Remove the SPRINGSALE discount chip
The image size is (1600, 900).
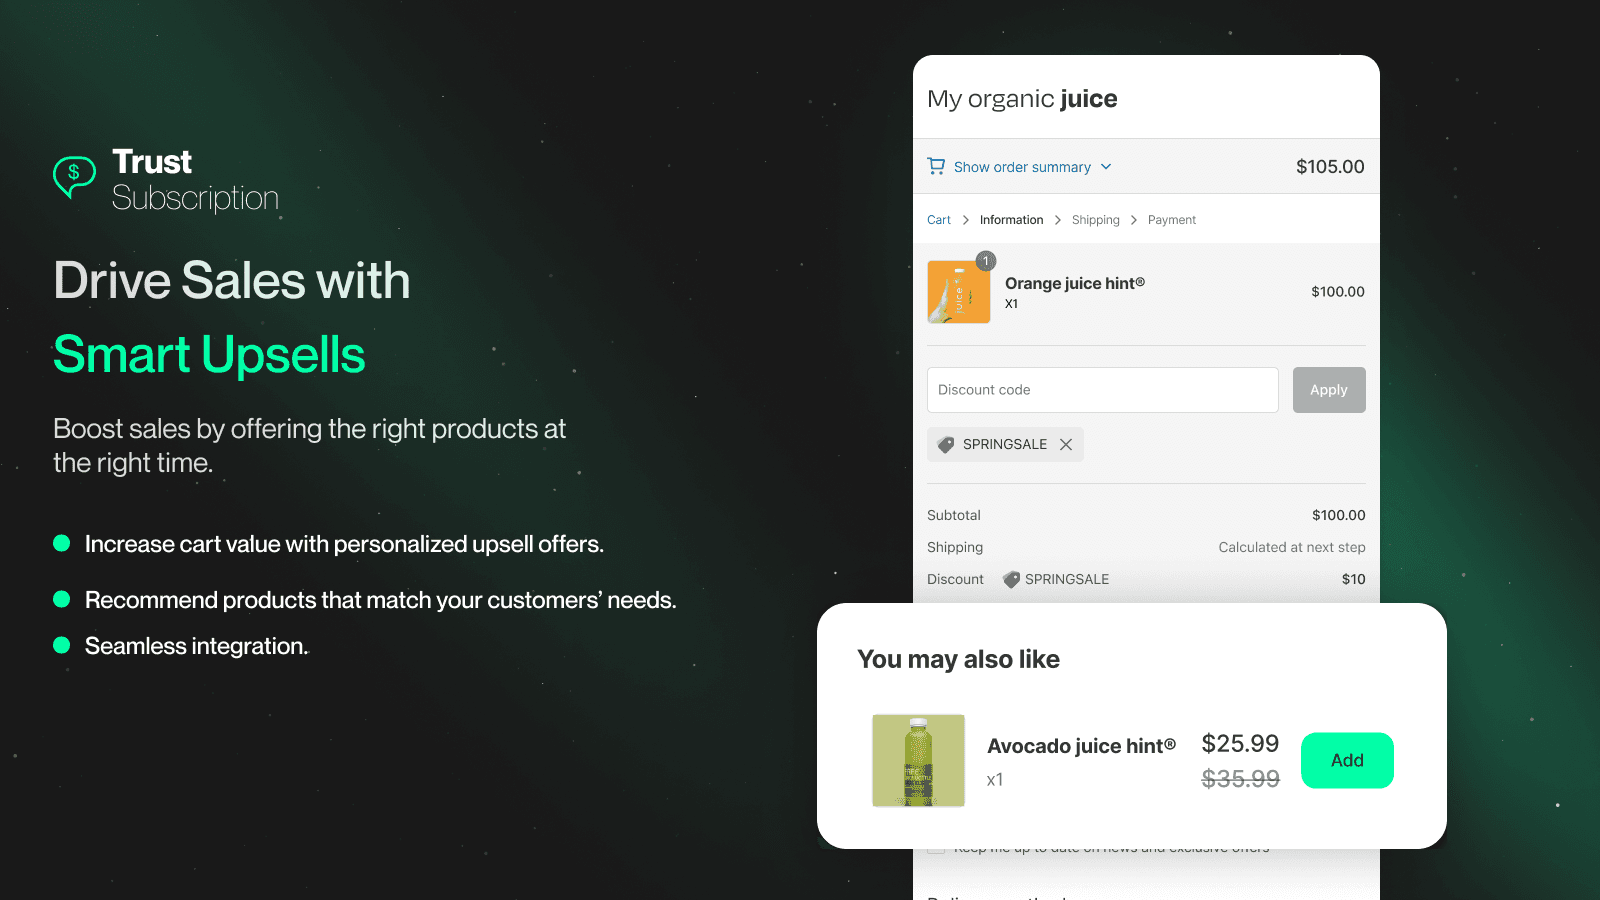(1066, 444)
